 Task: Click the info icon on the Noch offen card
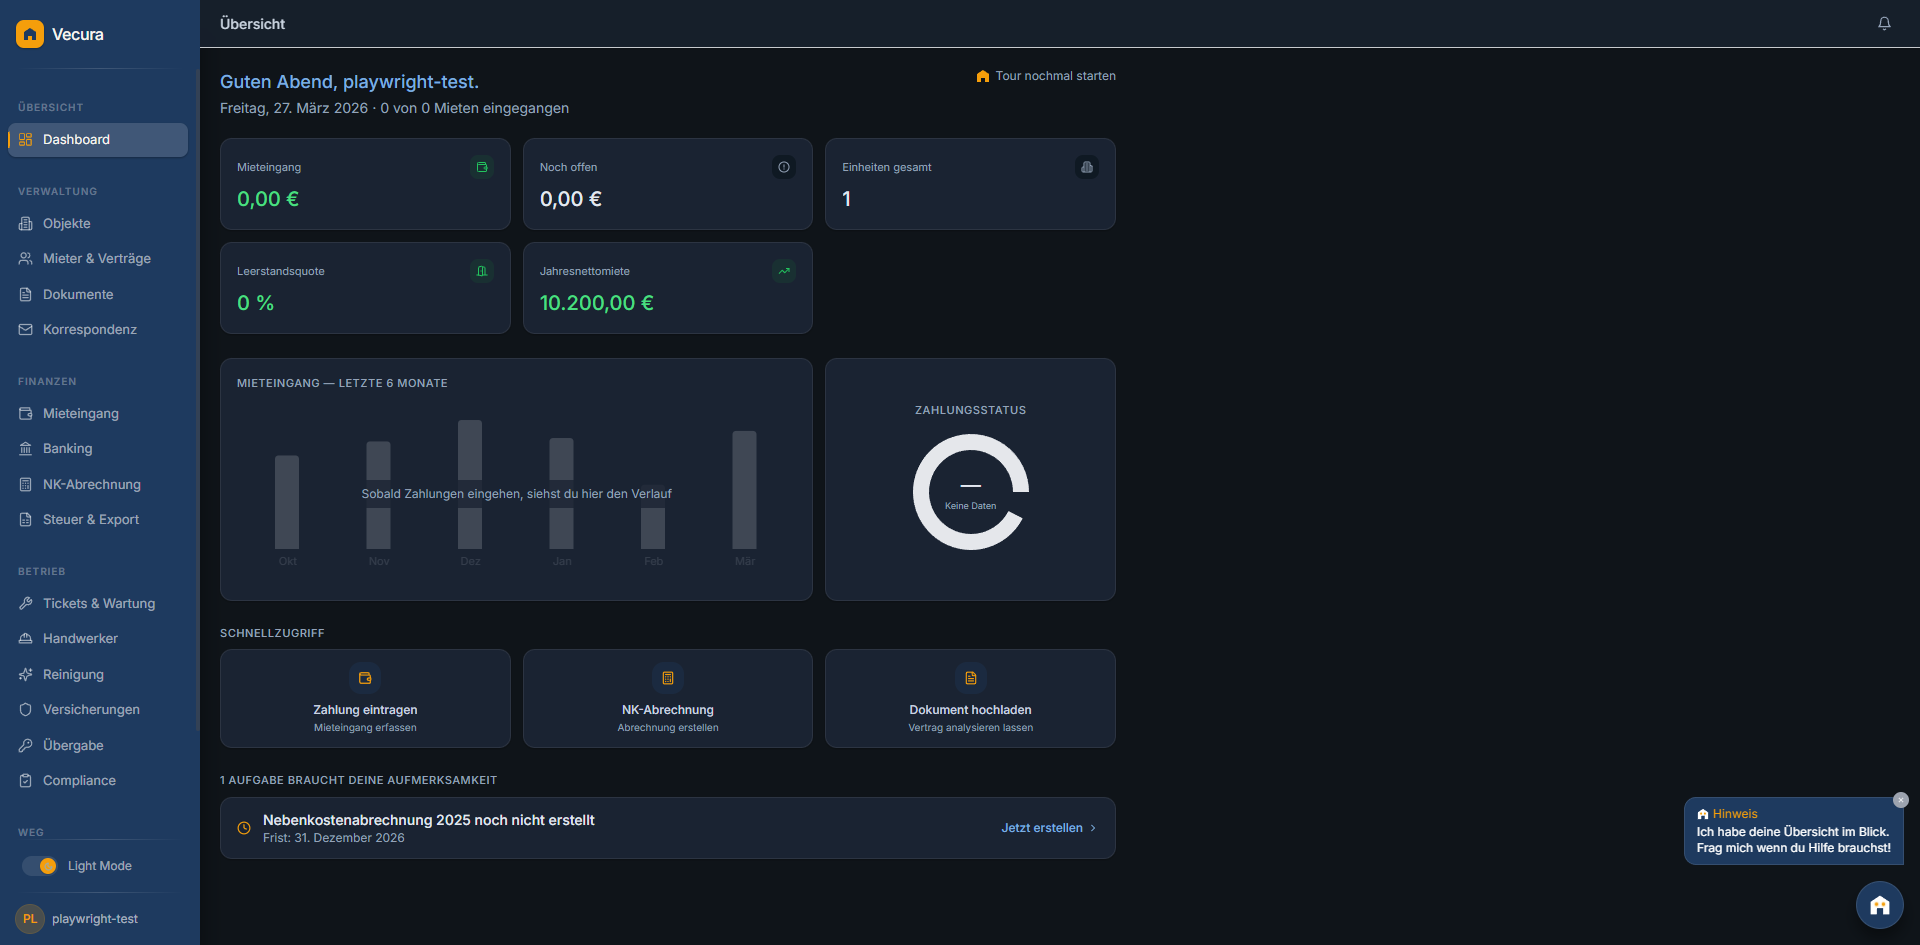coord(783,167)
